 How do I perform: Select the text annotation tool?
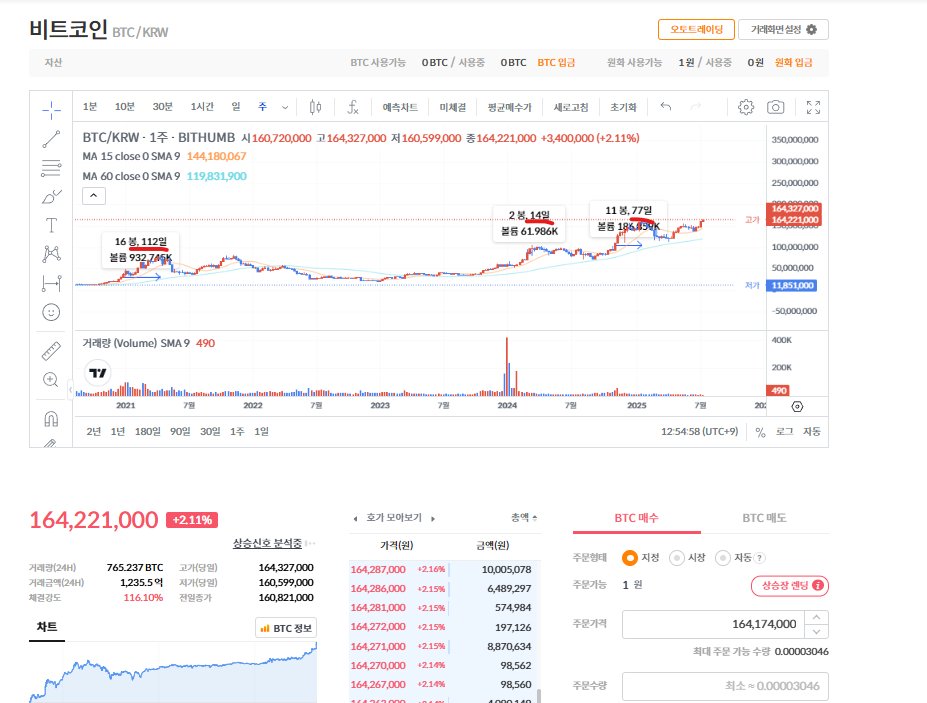coord(51,225)
